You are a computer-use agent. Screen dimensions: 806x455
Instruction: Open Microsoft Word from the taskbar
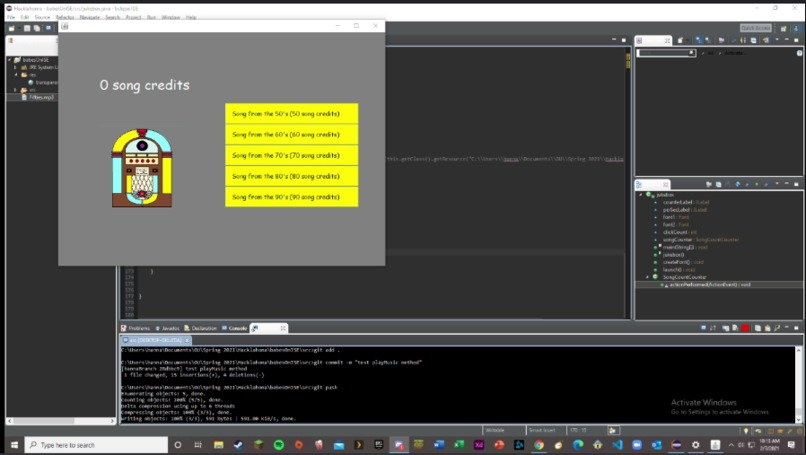coord(438,445)
